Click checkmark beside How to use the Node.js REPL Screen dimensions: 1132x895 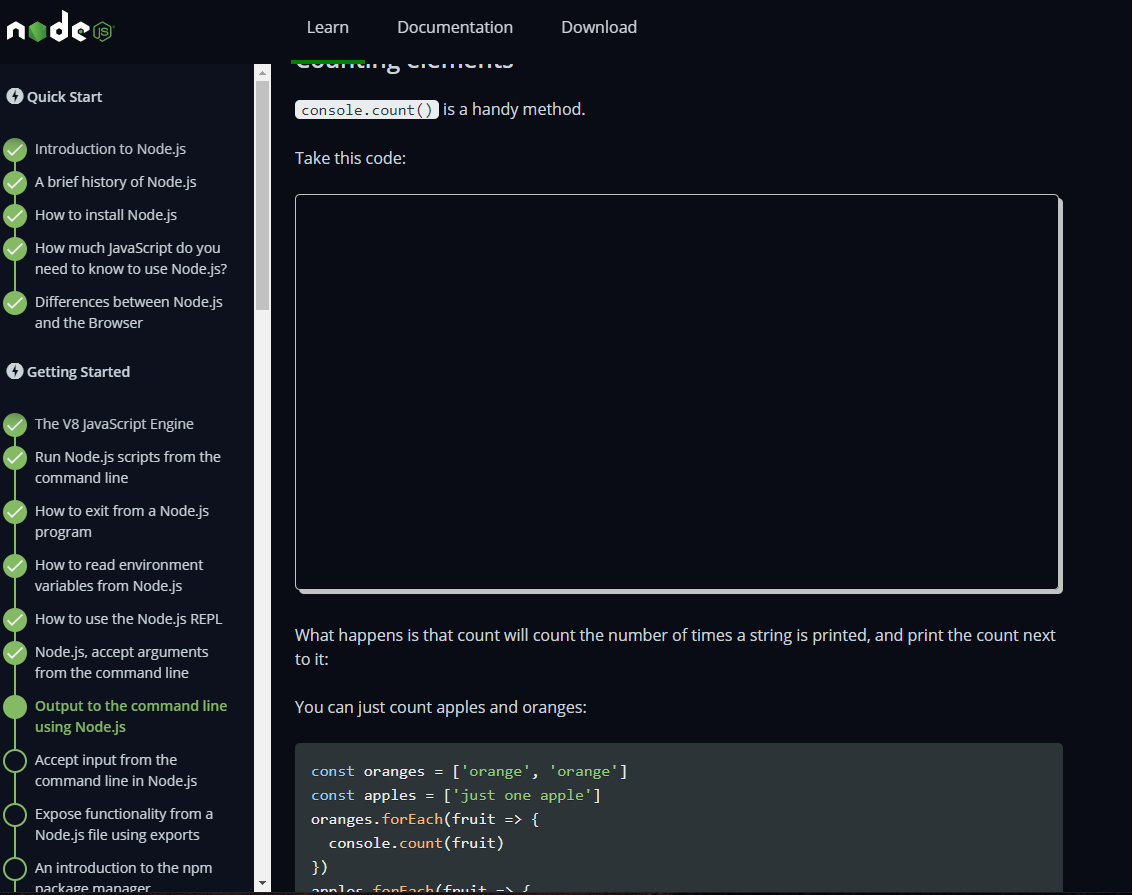pyautogui.click(x=15, y=620)
